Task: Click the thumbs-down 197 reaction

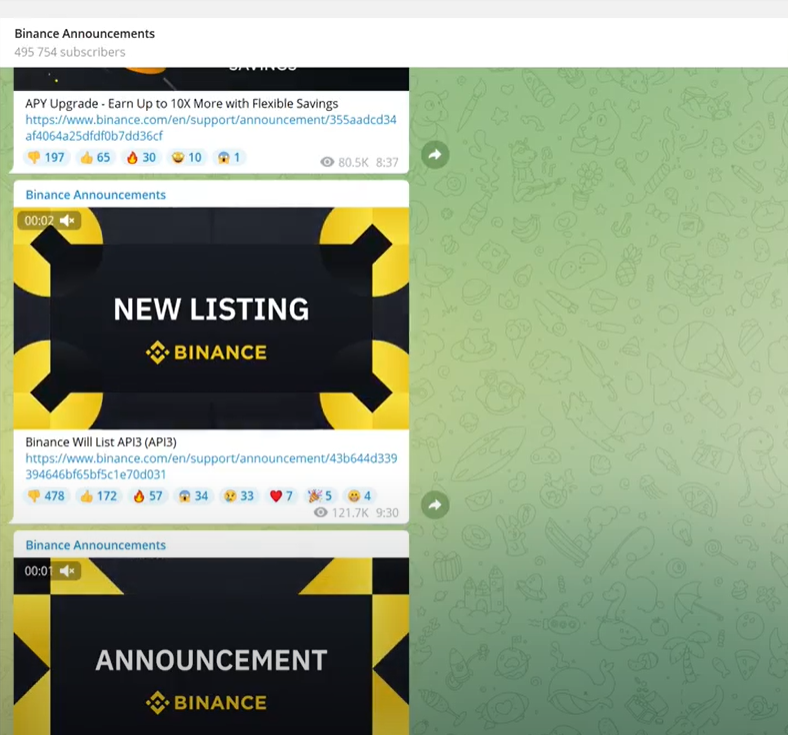Action: (46, 158)
